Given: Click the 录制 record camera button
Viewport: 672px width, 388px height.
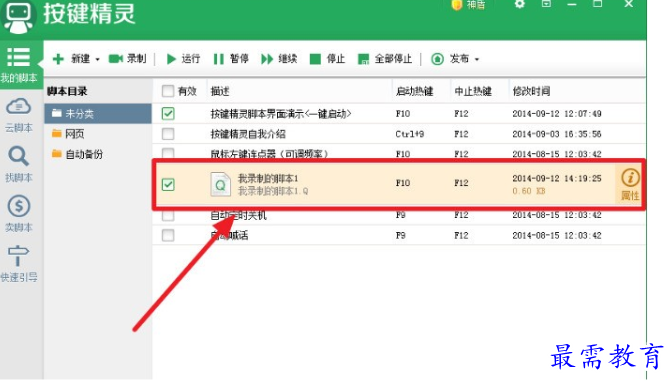Looking at the screenshot, I should coord(127,59).
